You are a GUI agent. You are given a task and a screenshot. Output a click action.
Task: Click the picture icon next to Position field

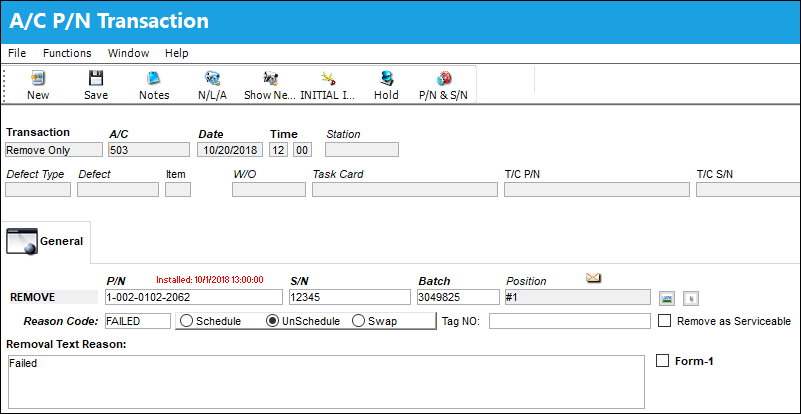click(x=667, y=298)
